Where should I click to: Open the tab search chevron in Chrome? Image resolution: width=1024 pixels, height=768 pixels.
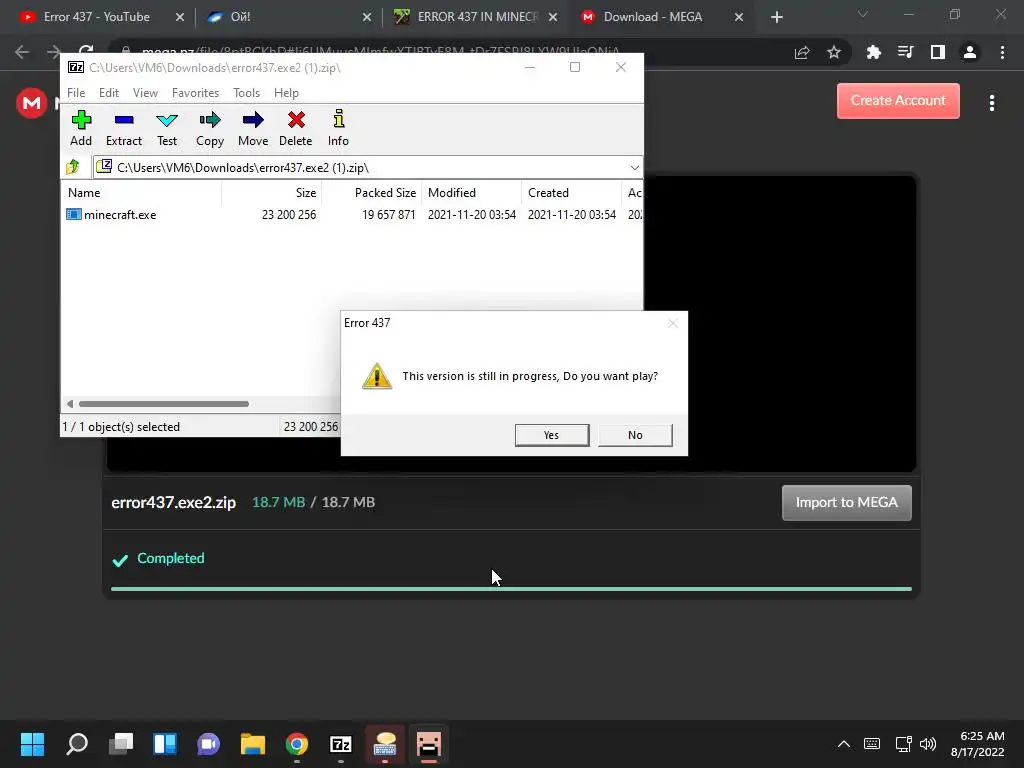coord(863,14)
